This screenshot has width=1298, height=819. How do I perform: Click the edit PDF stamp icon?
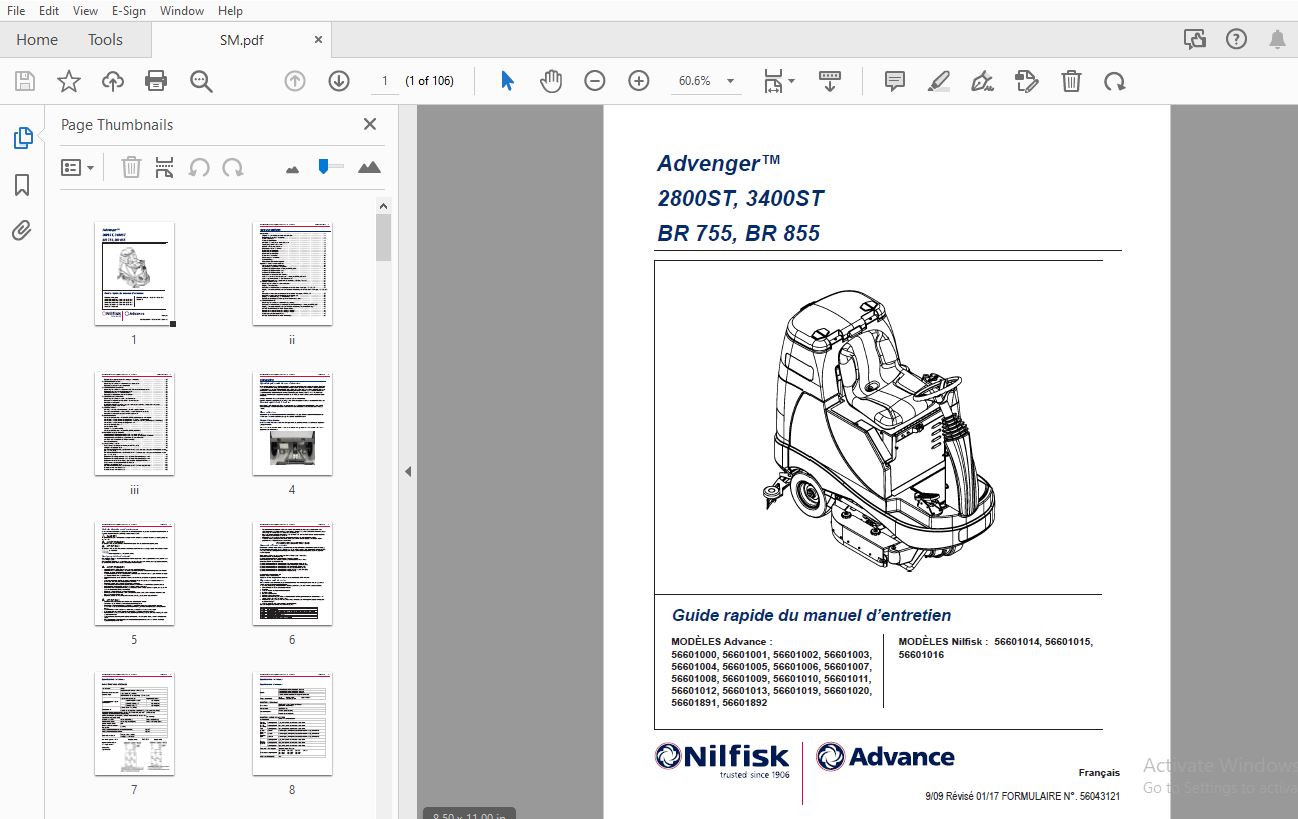[x=1026, y=81]
